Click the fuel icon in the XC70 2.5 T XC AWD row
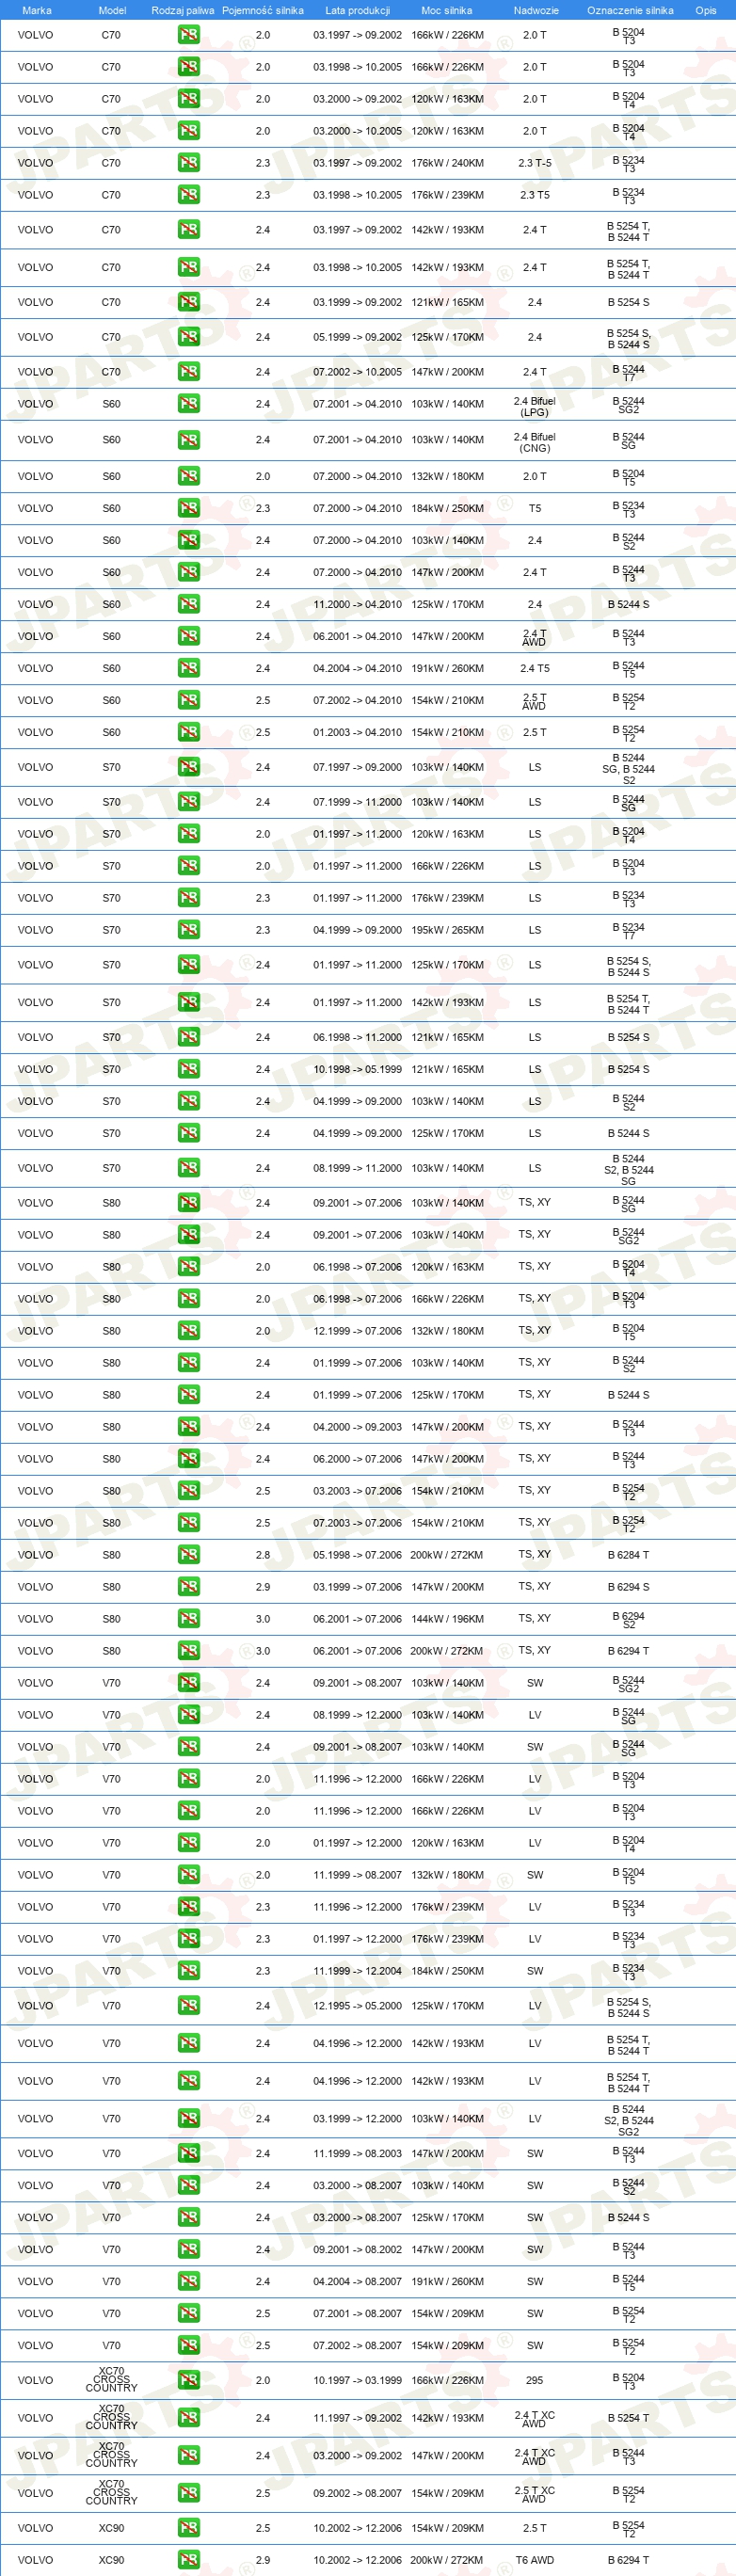The image size is (736, 2576). point(188,2493)
